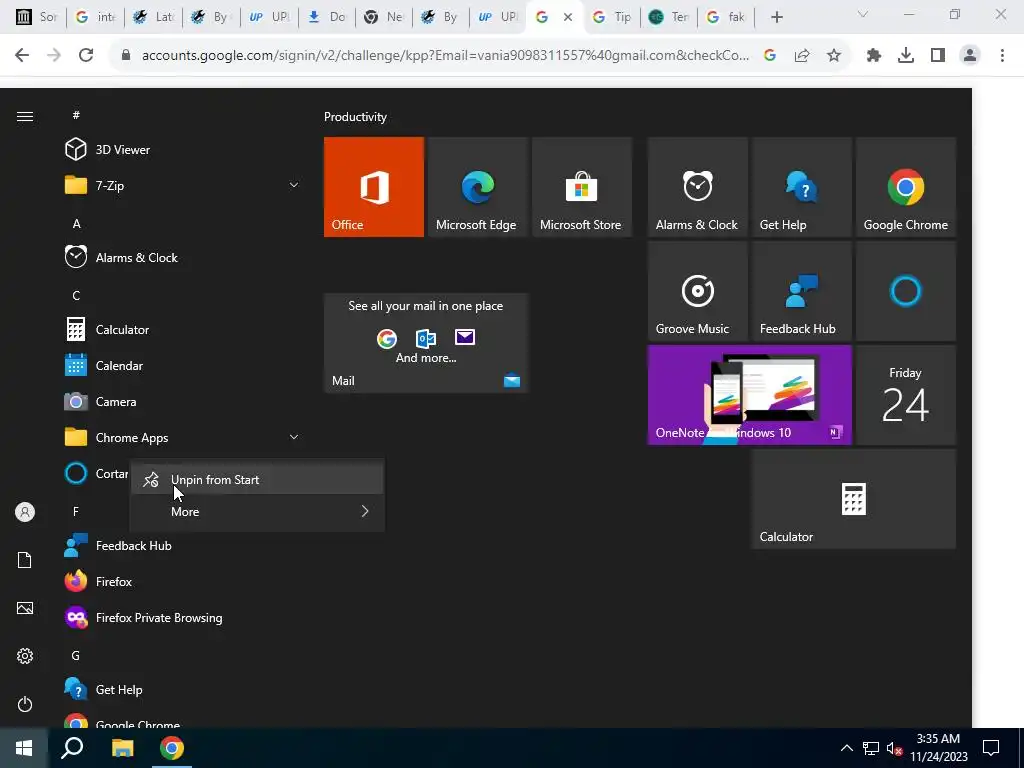Viewport: 1024px width, 768px height.
Task: Reload the current page
Action: 86,56
